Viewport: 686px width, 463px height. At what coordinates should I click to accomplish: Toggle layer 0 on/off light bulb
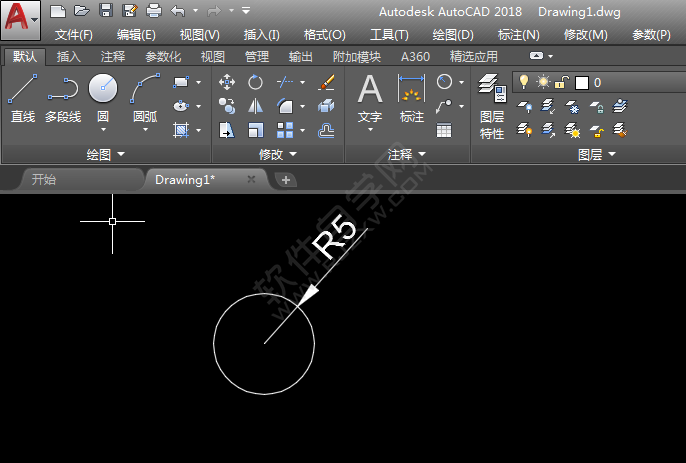click(x=523, y=82)
